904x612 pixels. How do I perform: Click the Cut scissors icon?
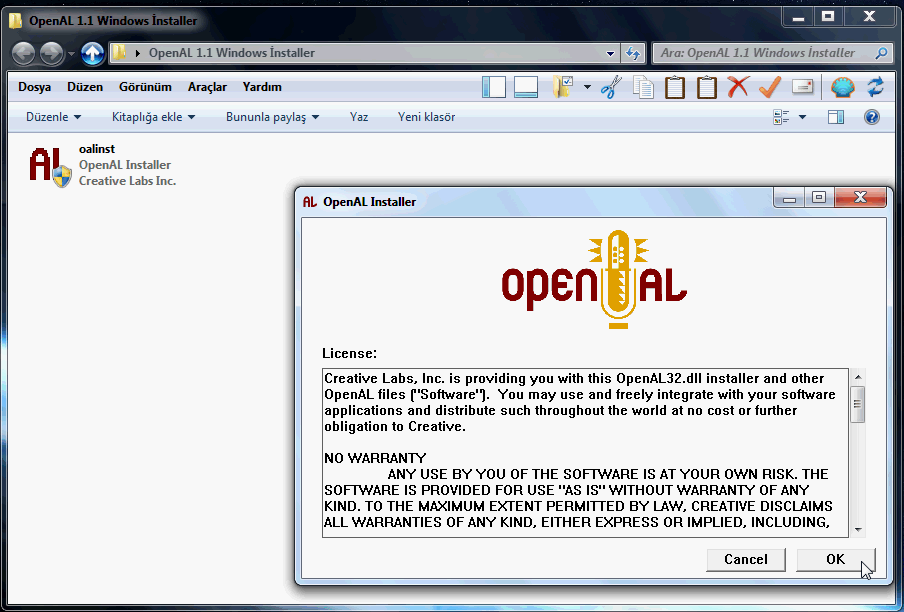pos(611,87)
